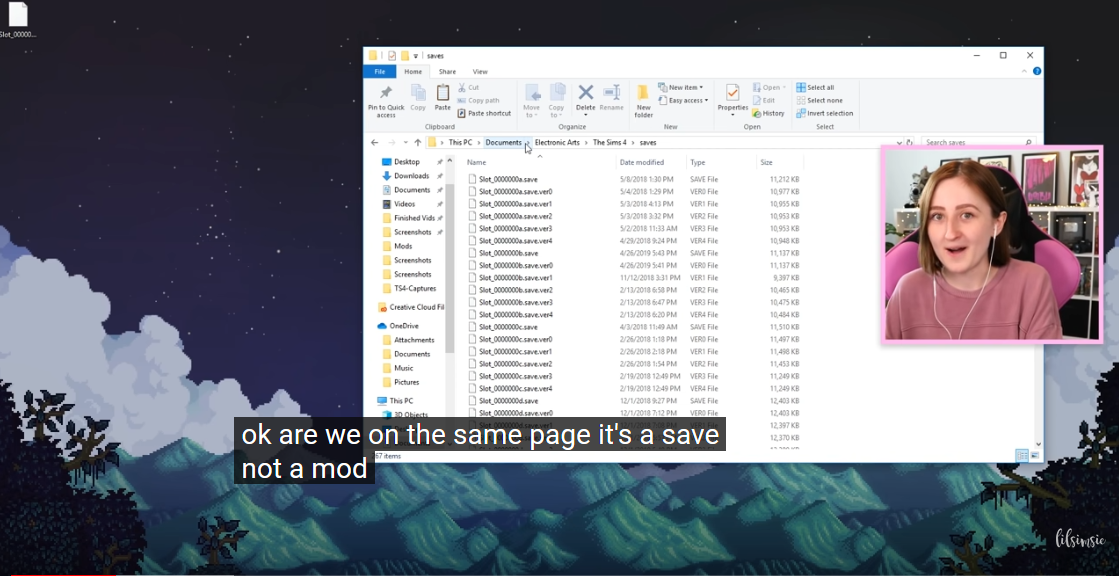
Task: Go back with the left arrow button
Action: click(x=375, y=143)
